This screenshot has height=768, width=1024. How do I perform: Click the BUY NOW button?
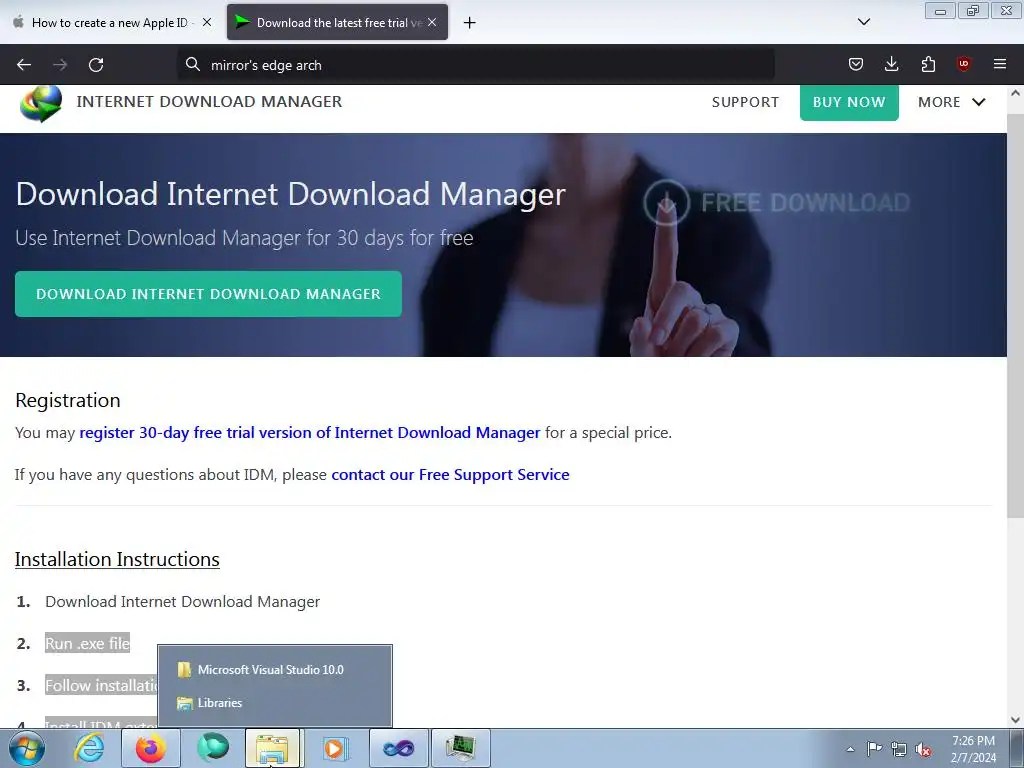coord(849,103)
